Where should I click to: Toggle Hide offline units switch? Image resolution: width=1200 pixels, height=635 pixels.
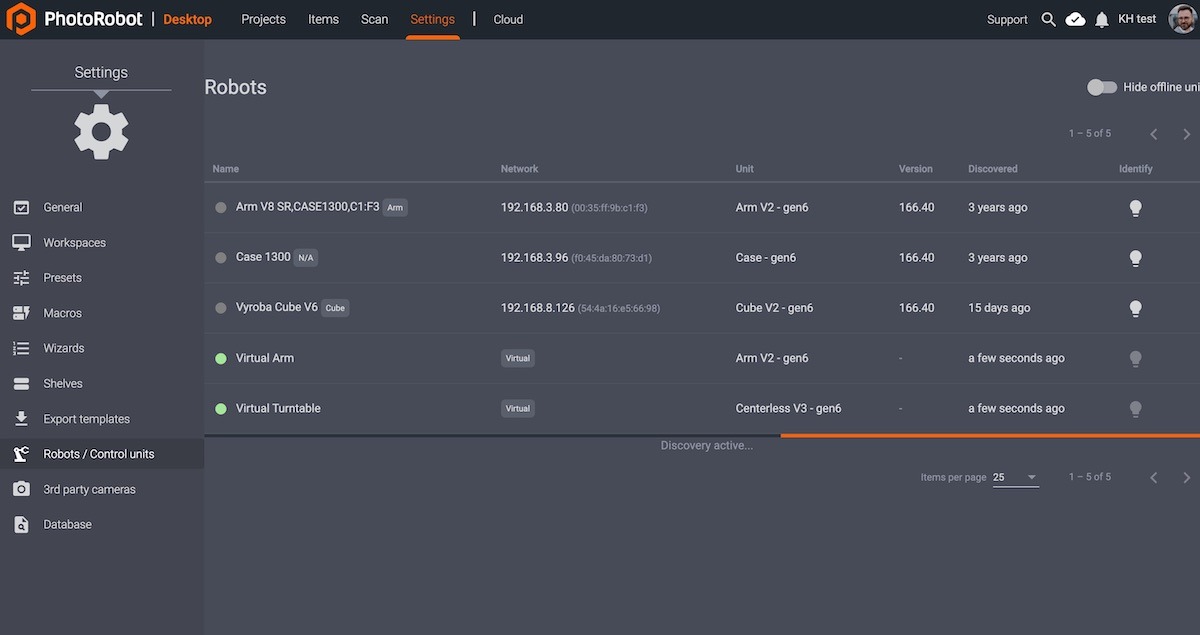coord(1102,87)
